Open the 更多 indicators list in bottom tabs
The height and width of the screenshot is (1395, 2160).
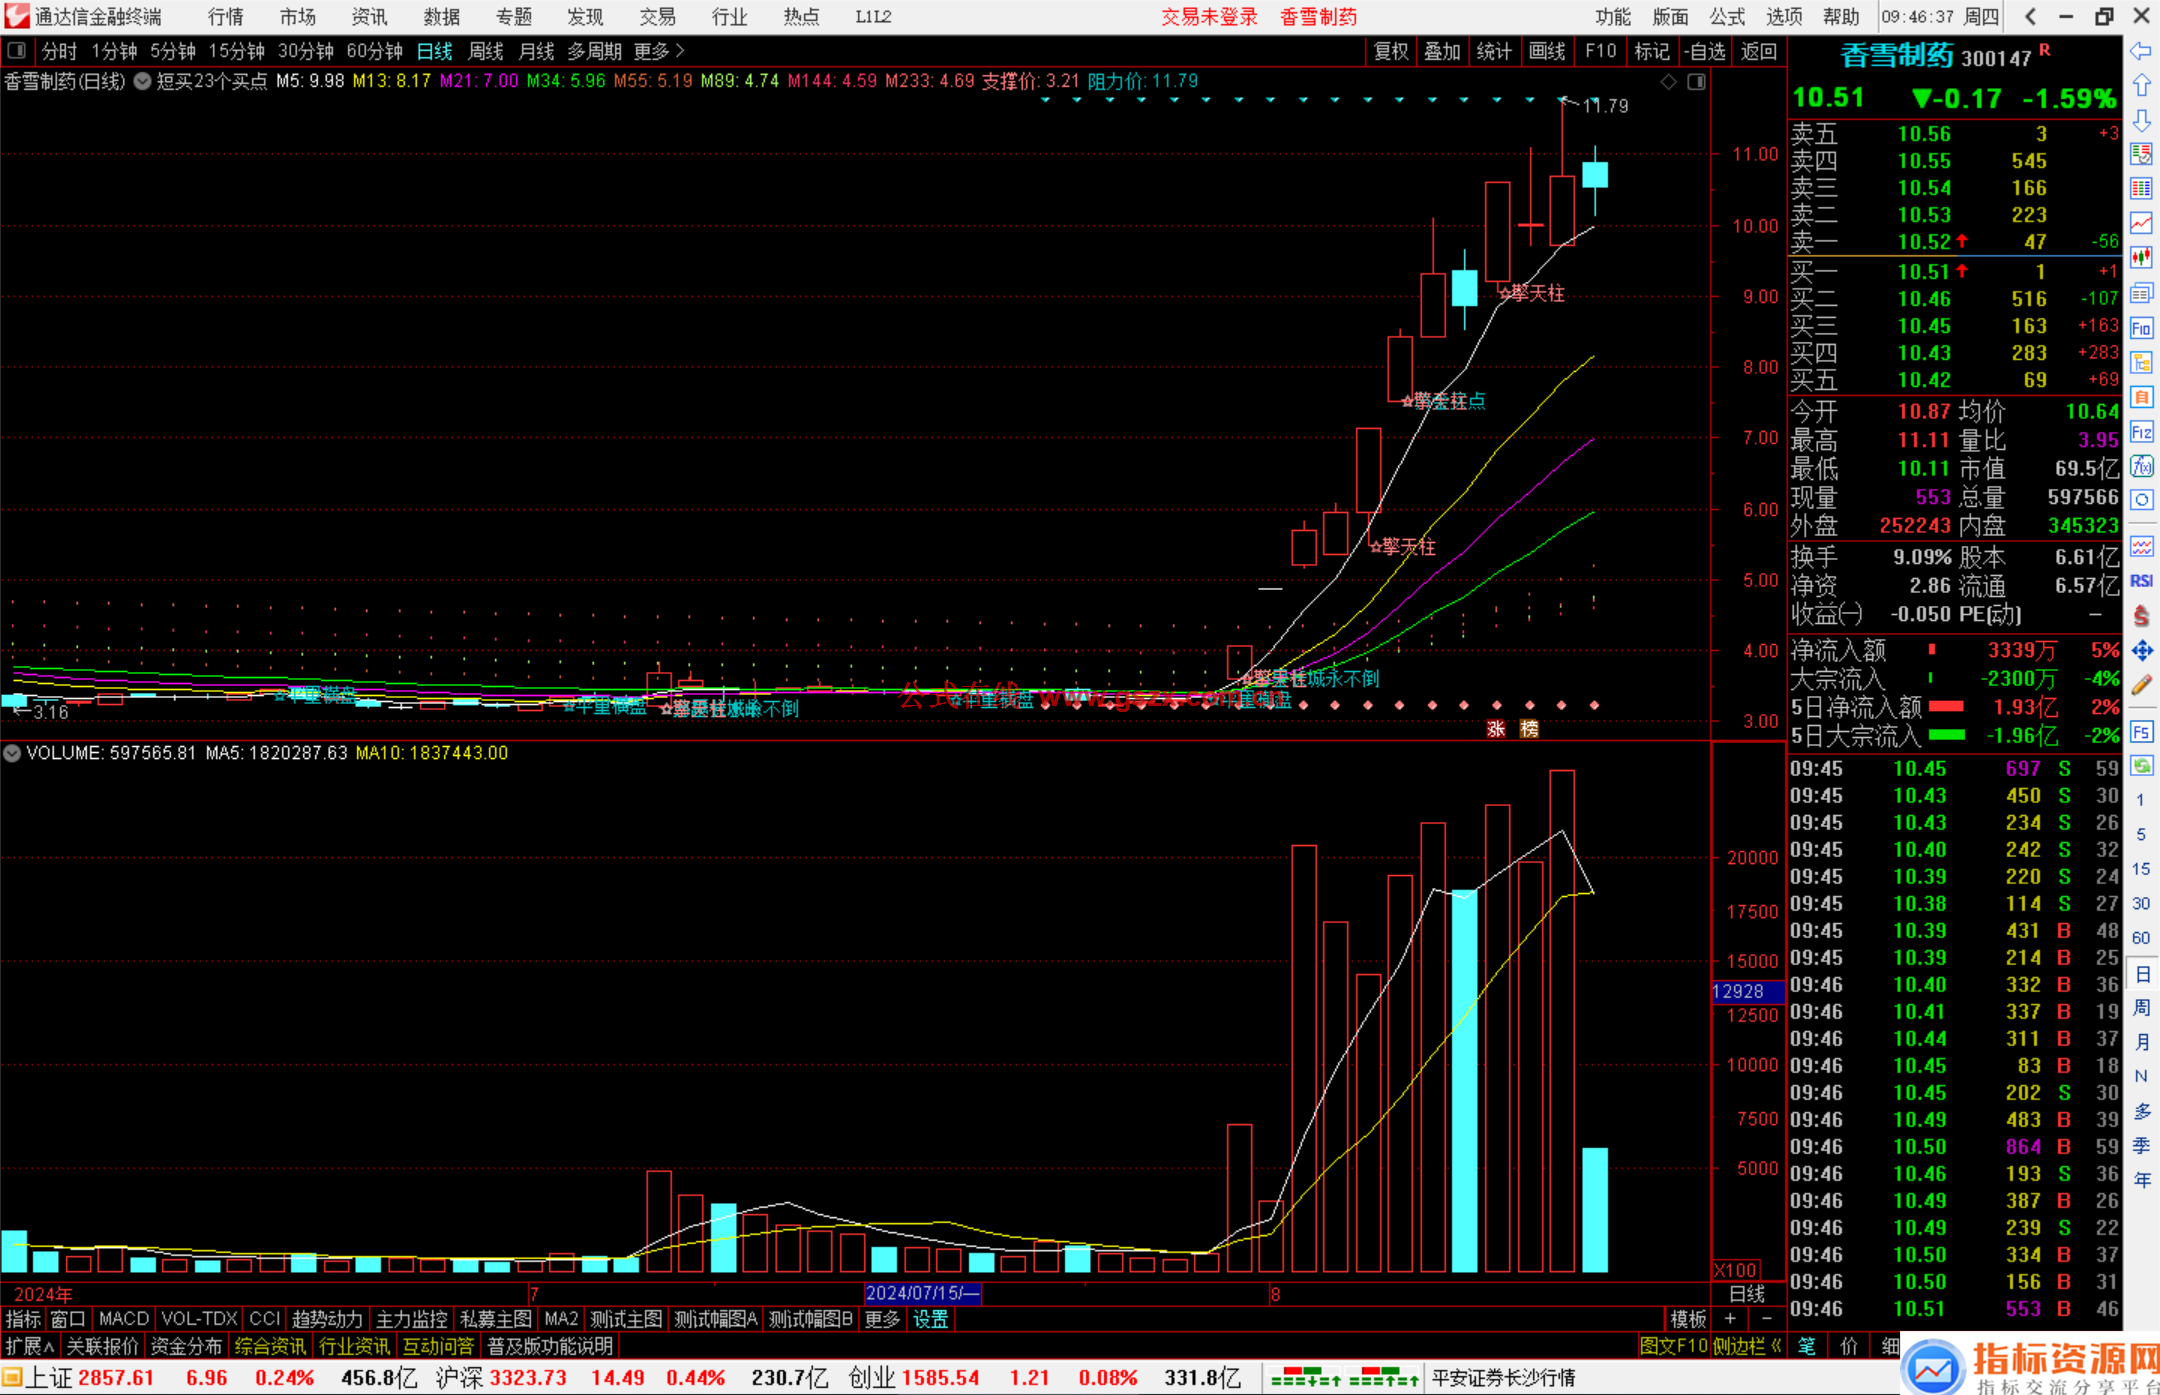tap(882, 1319)
